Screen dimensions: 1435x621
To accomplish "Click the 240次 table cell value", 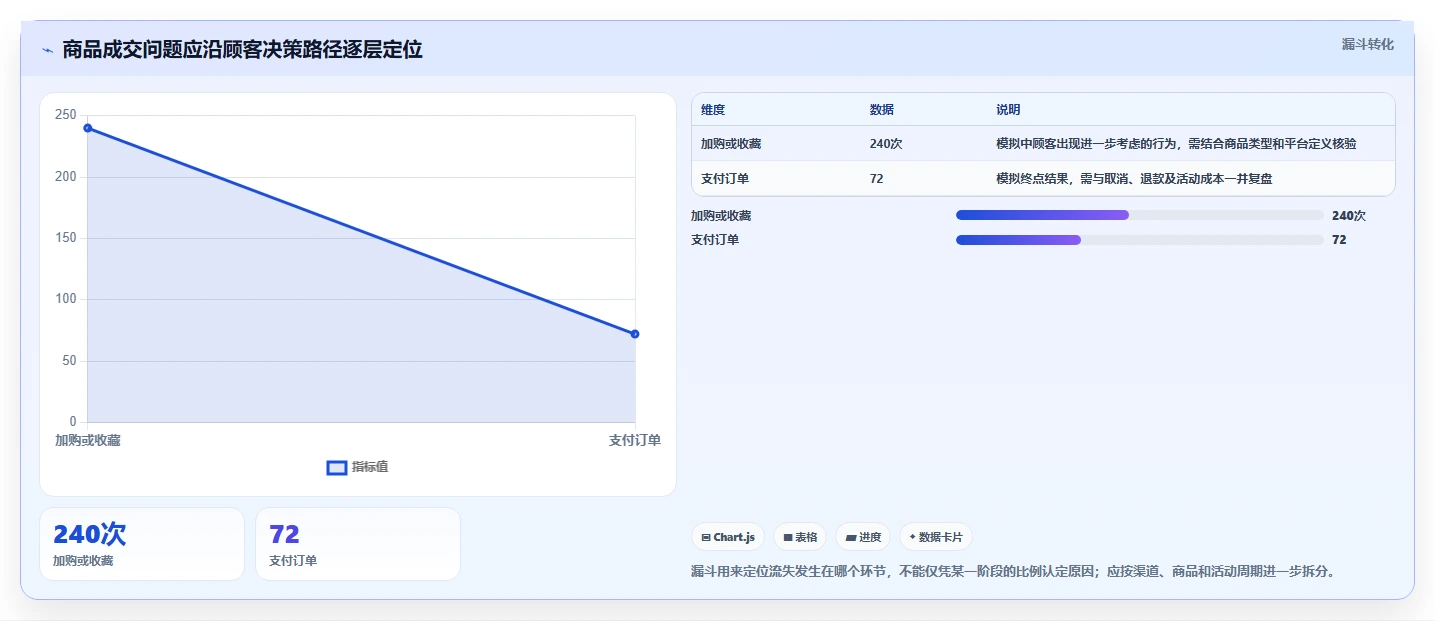I will (886, 144).
